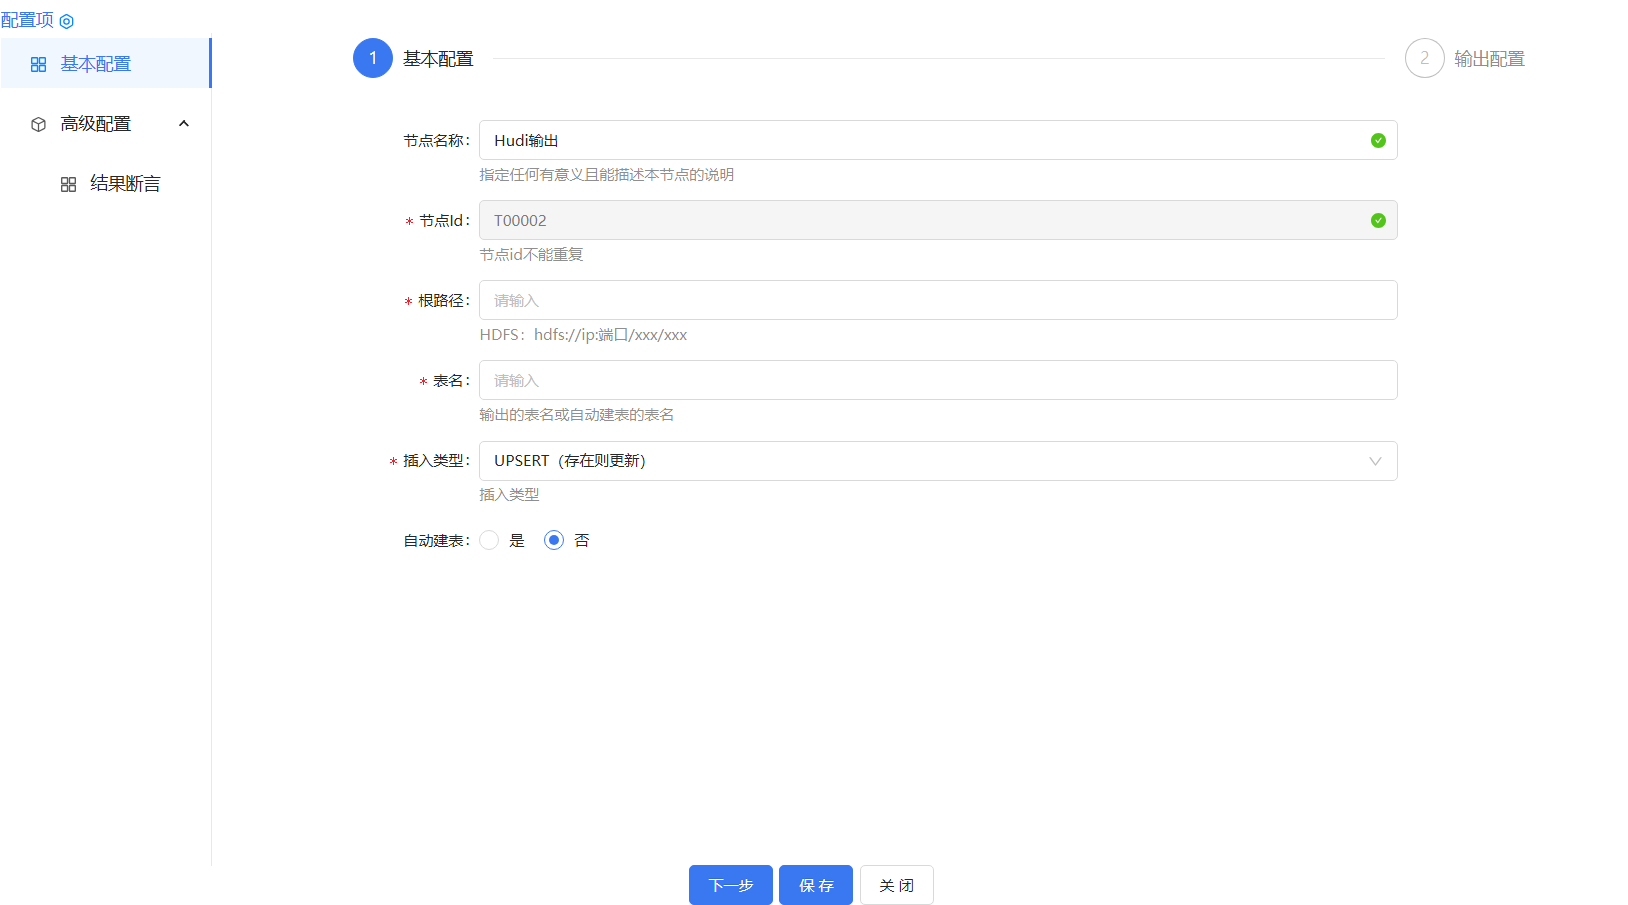Select 否 radio for 自动建表
The image size is (1628, 905).
pyautogui.click(x=554, y=540)
